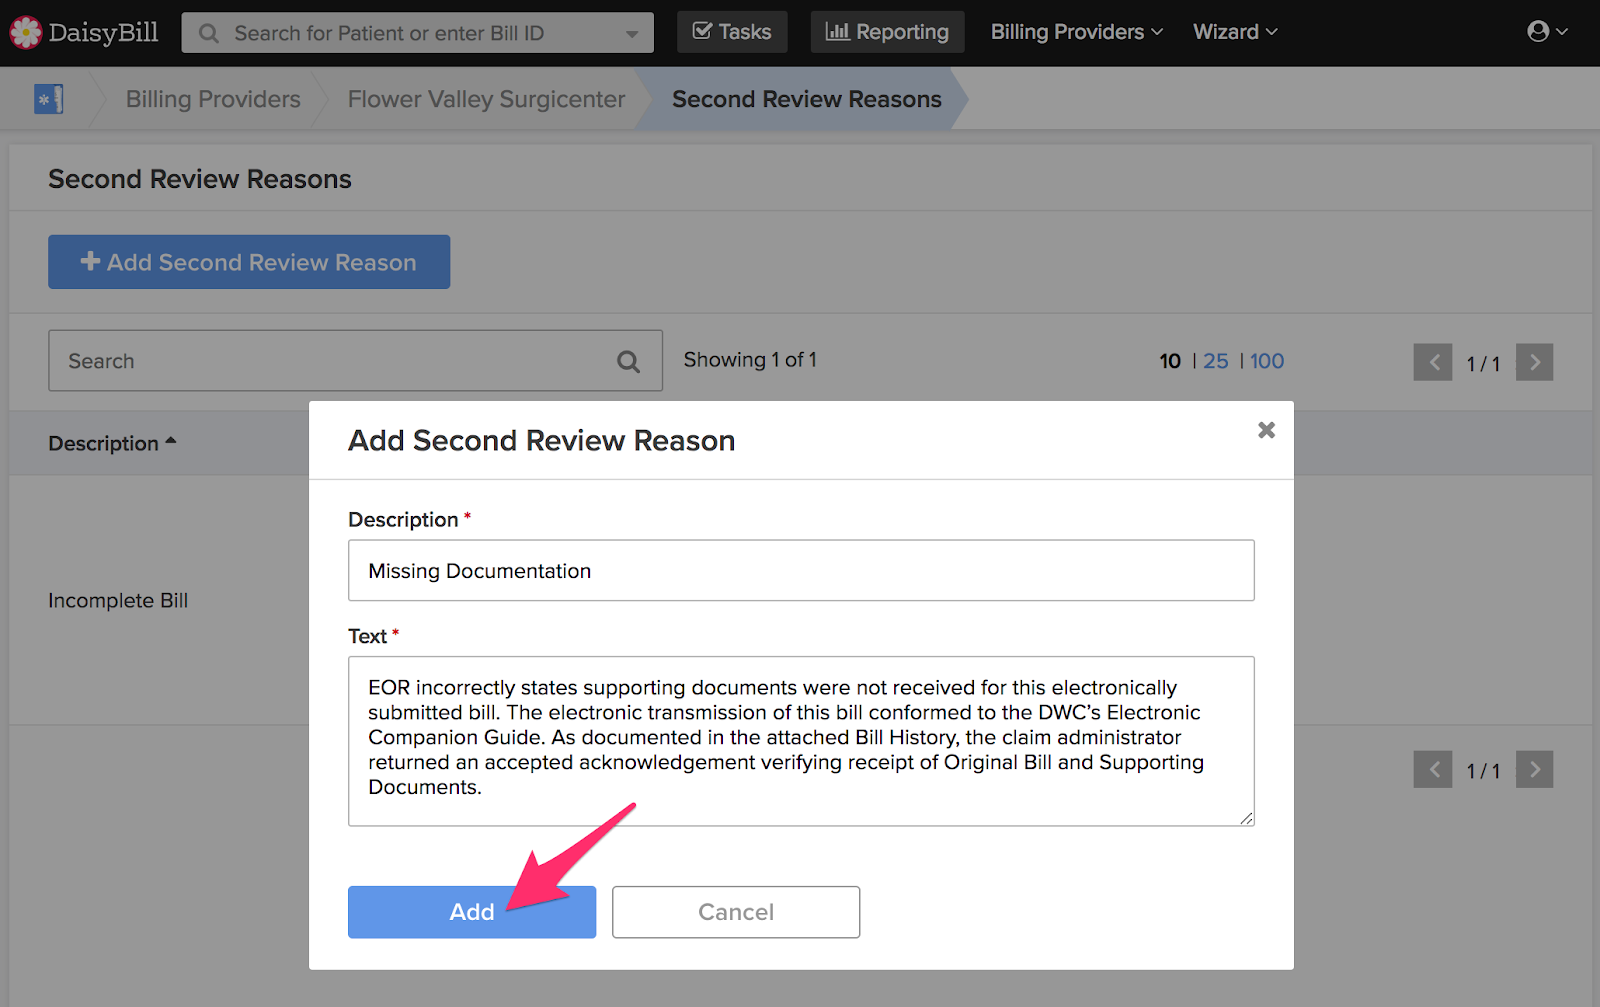Click the Add button in the dialog

pyautogui.click(x=472, y=912)
